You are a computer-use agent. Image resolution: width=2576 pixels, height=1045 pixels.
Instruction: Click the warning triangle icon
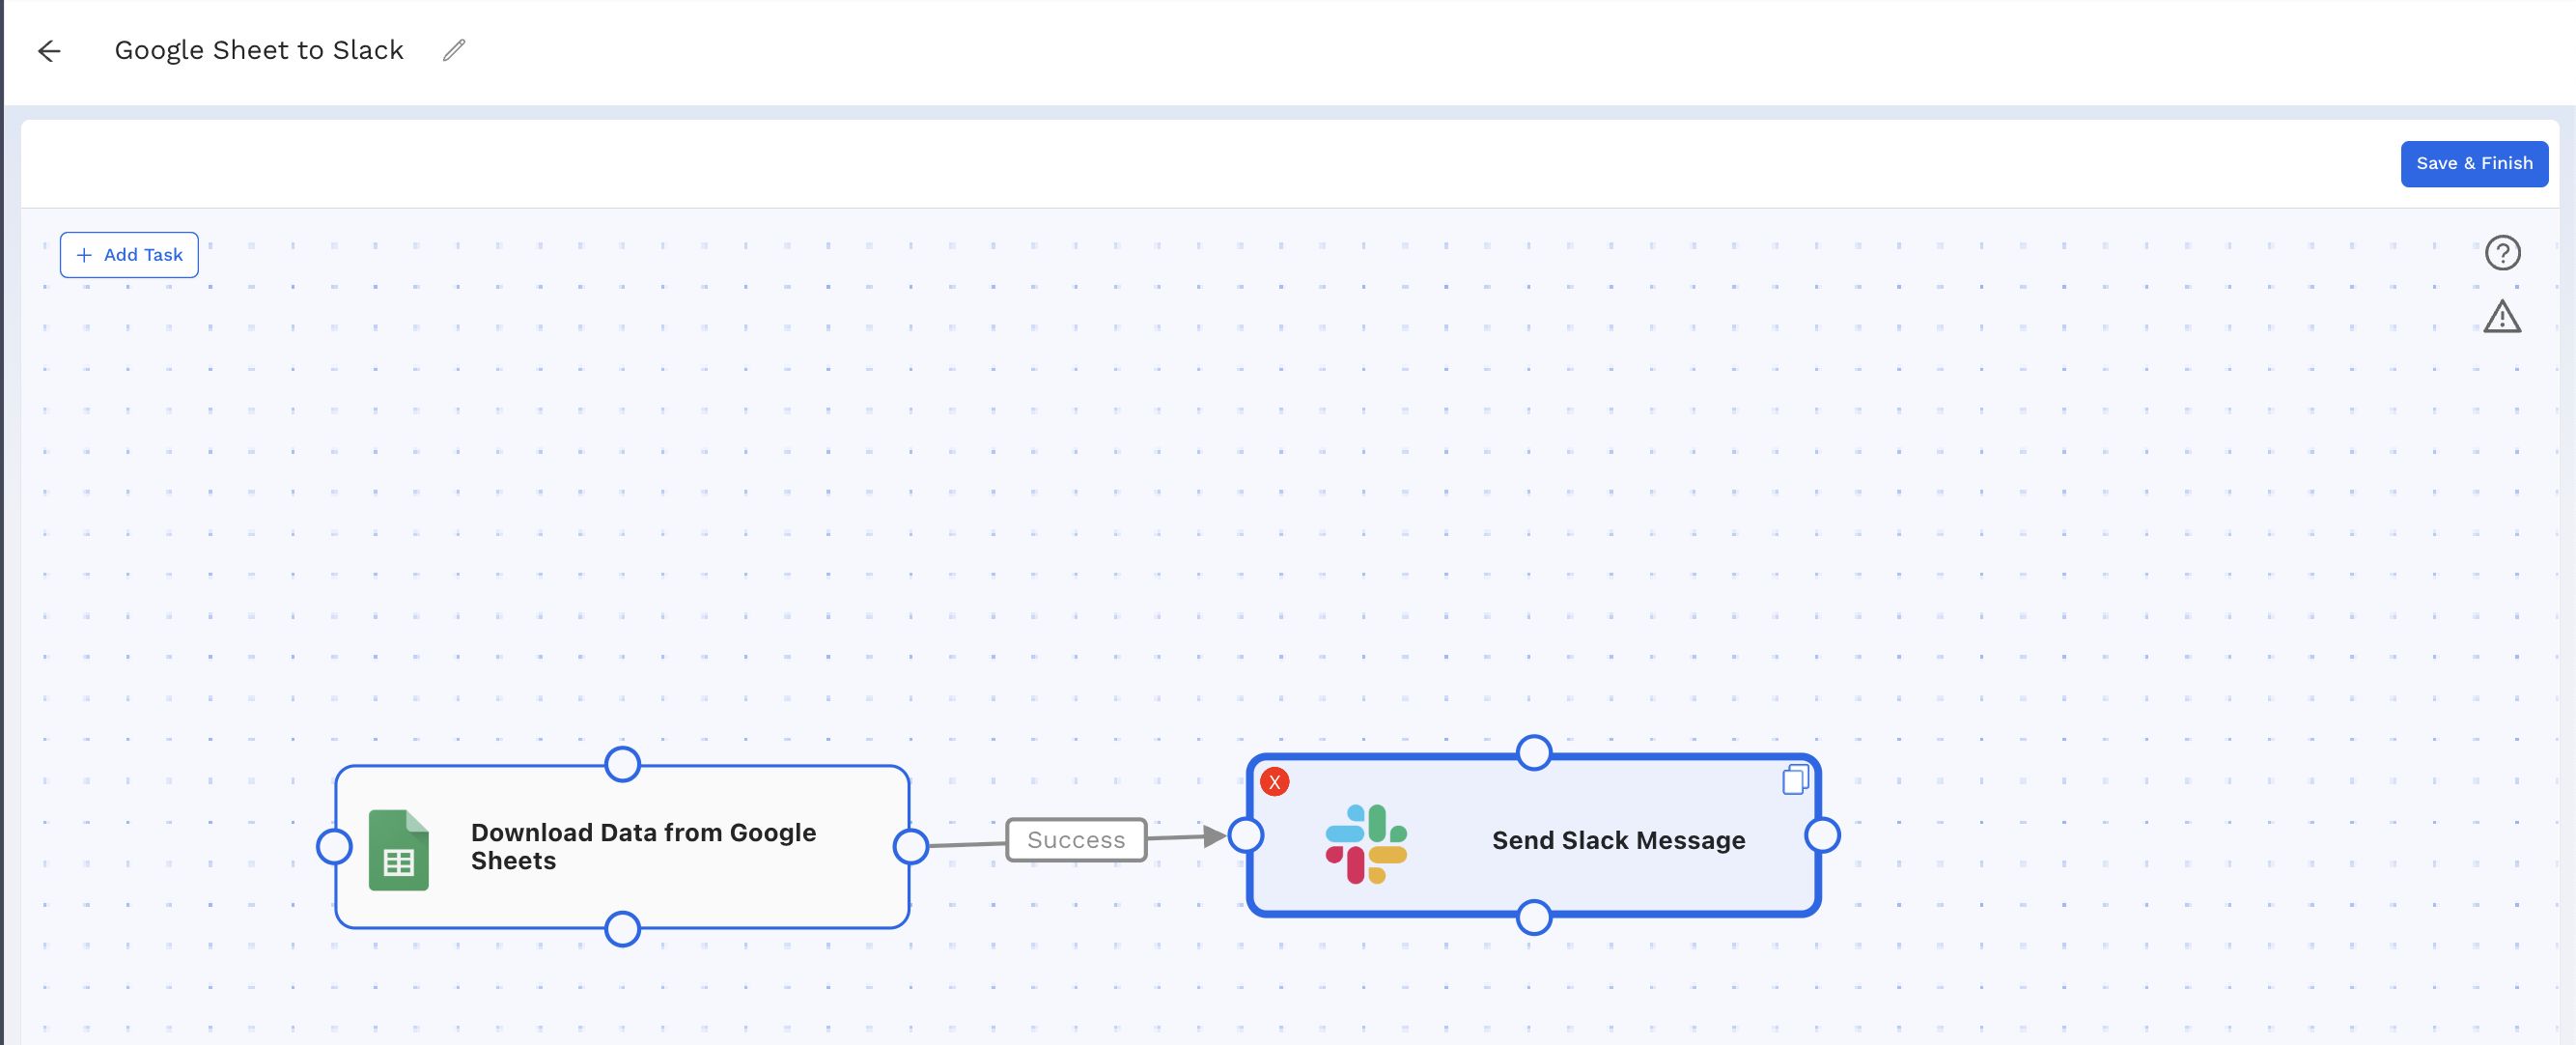(x=2501, y=317)
